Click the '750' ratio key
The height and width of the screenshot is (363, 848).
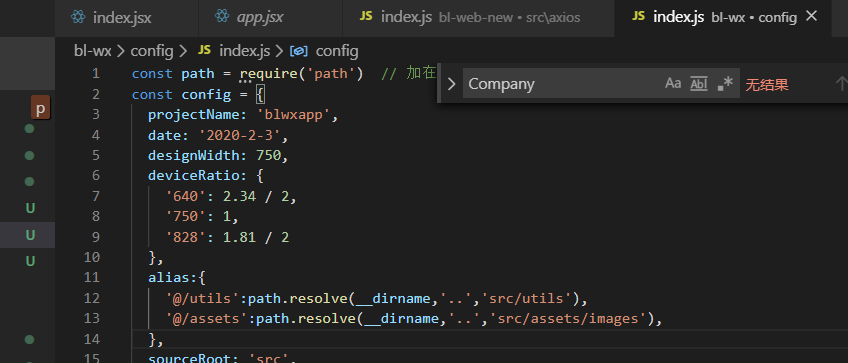click(186, 217)
